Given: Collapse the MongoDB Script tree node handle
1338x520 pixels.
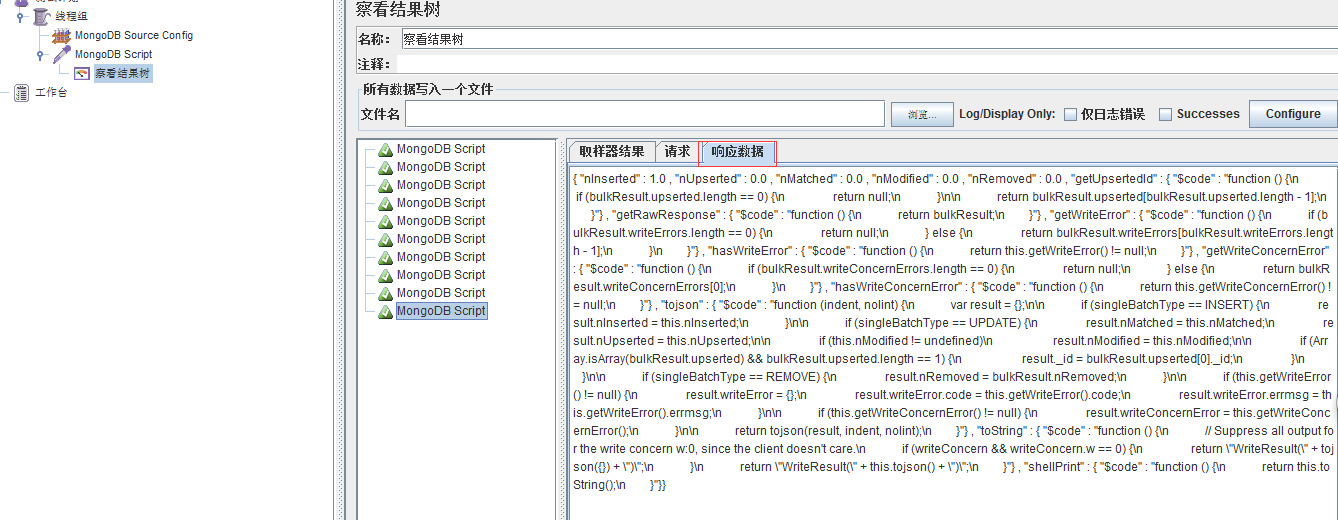Looking at the screenshot, I should 41,55.
